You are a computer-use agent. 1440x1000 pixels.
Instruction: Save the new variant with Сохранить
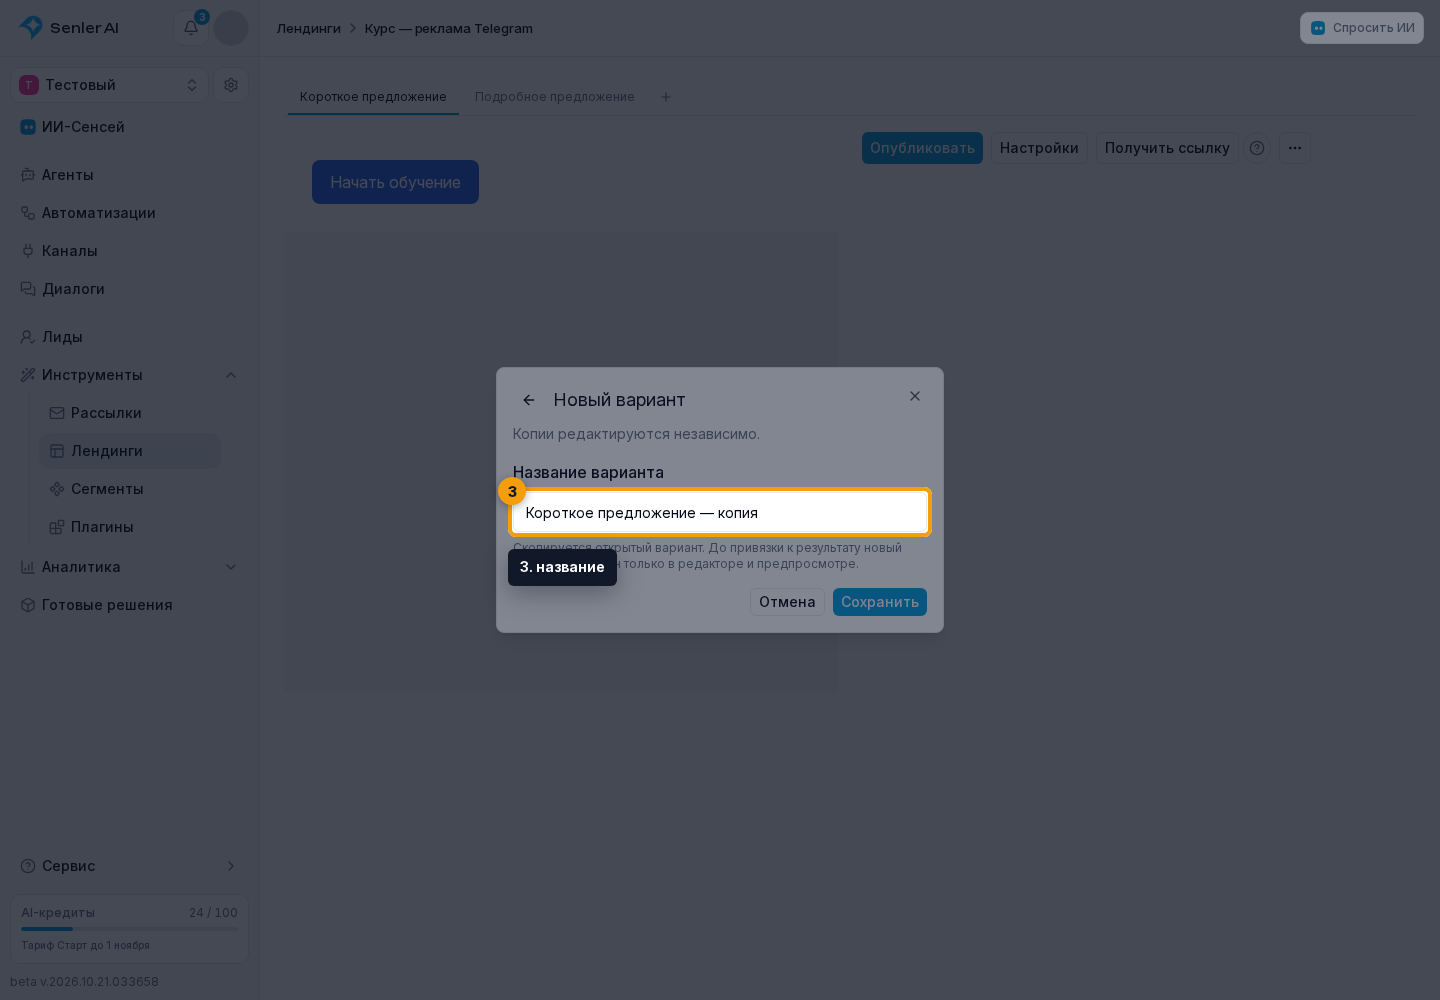click(x=880, y=602)
